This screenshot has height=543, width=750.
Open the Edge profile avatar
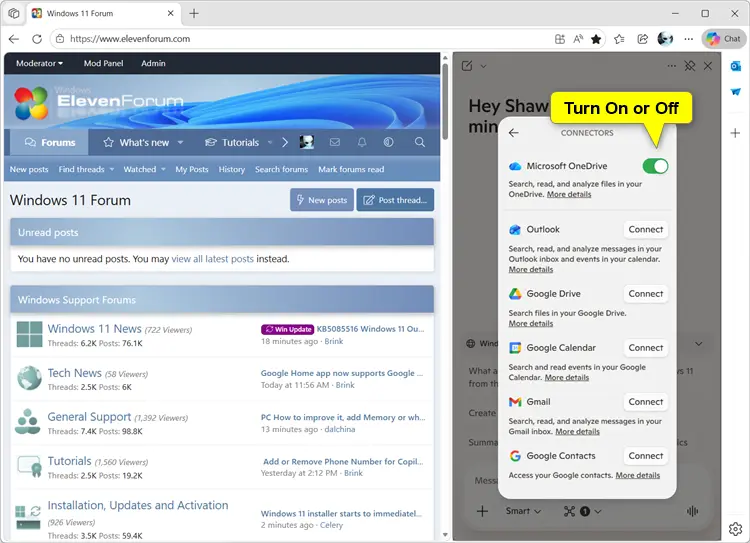[665, 39]
